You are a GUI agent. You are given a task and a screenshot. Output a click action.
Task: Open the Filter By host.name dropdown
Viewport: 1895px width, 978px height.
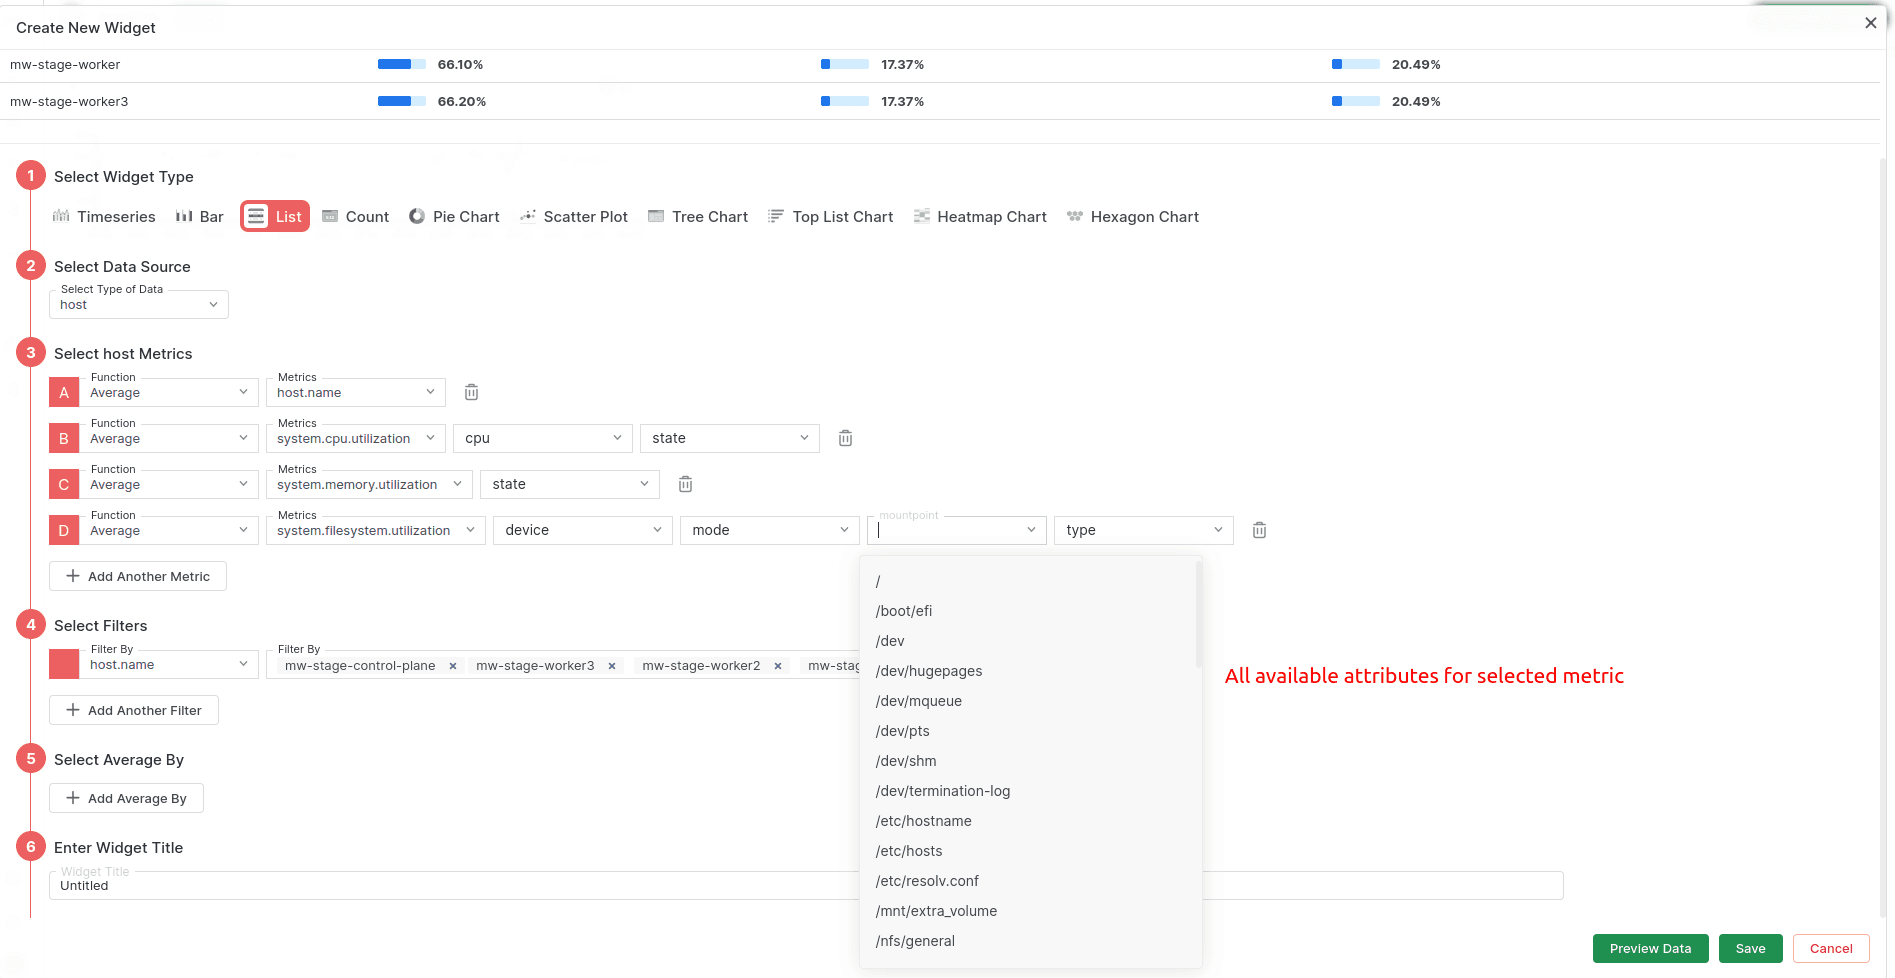pyautogui.click(x=168, y=665)
